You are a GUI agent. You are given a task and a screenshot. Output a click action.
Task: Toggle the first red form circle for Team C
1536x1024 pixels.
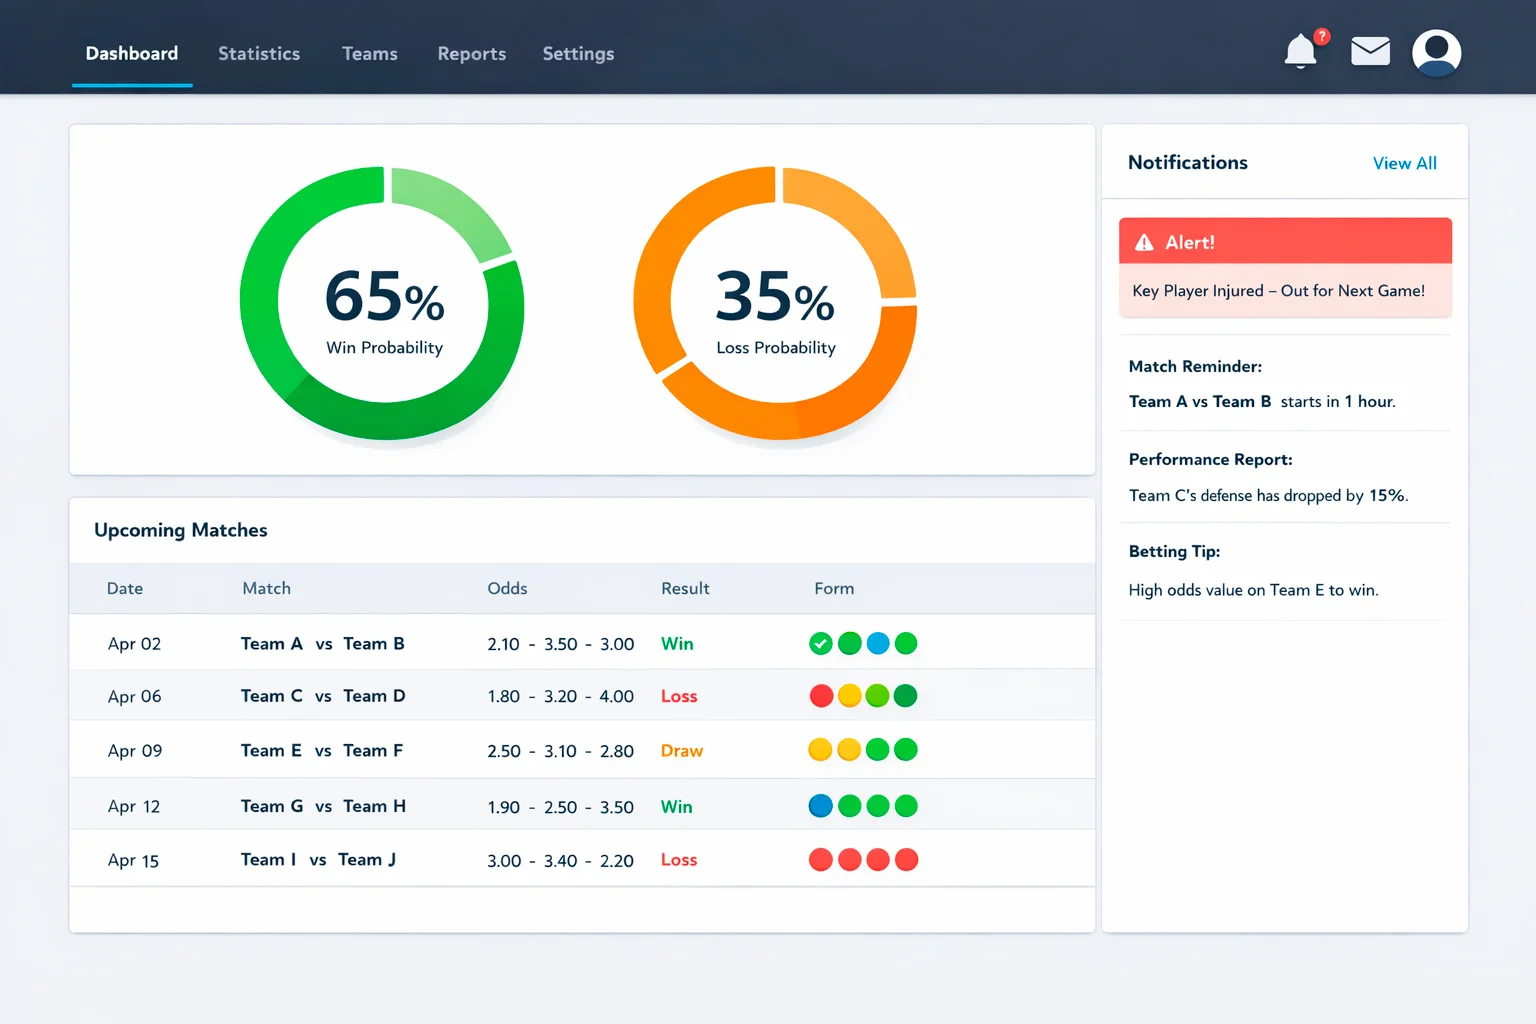point(820,695)
